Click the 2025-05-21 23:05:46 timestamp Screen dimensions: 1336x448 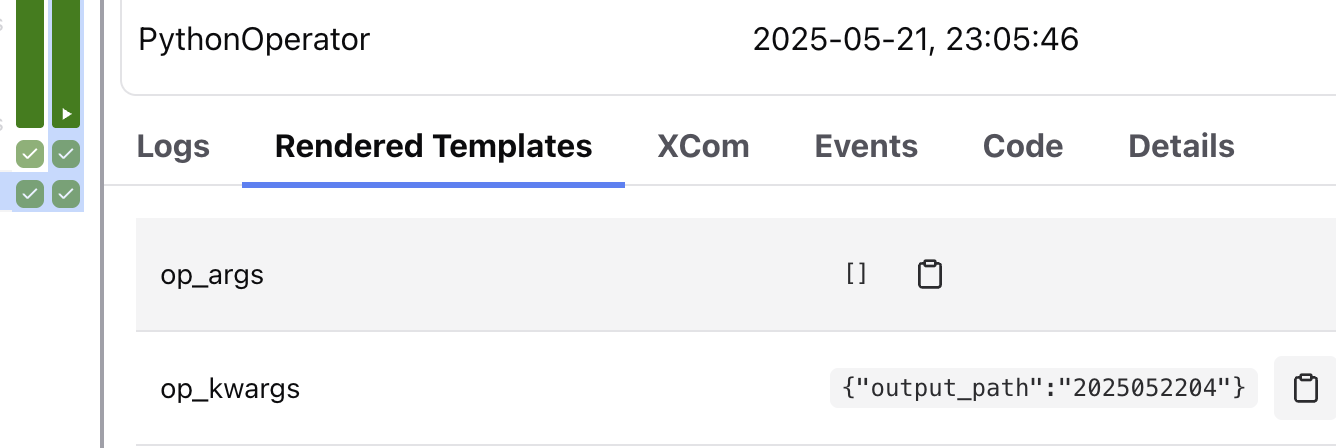915,39
